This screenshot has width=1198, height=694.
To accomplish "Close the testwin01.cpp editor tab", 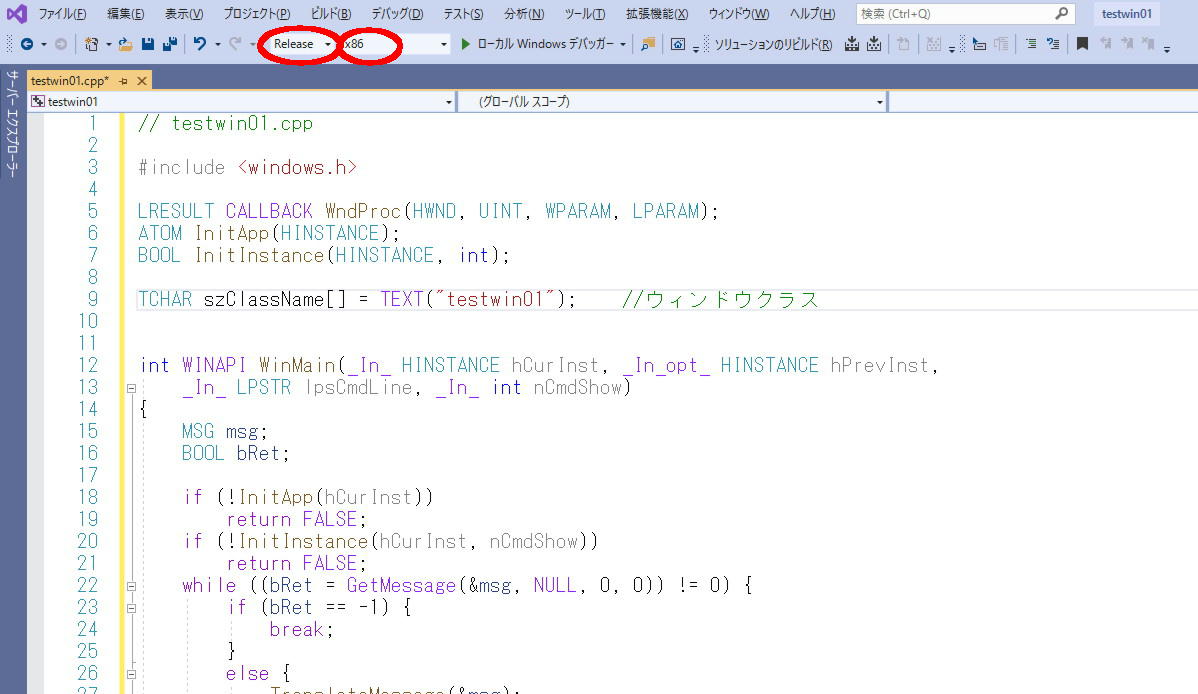I will click(x=142, y=81).
